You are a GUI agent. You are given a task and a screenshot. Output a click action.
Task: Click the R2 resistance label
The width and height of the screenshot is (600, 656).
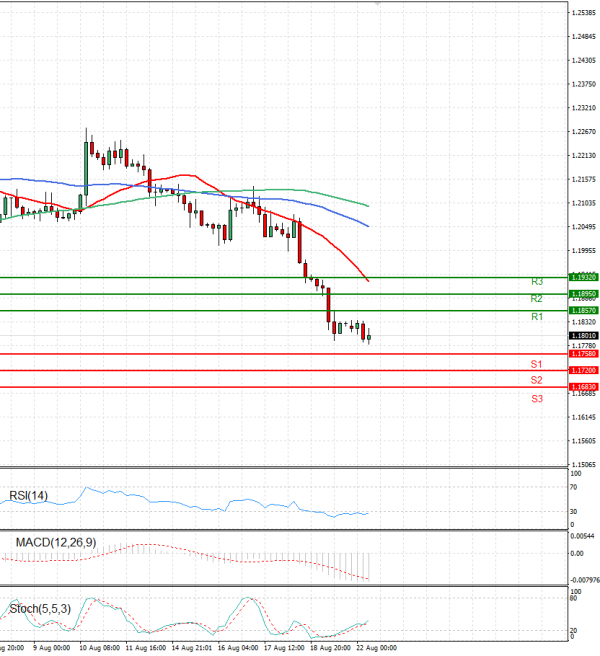(x=536, y=299)
